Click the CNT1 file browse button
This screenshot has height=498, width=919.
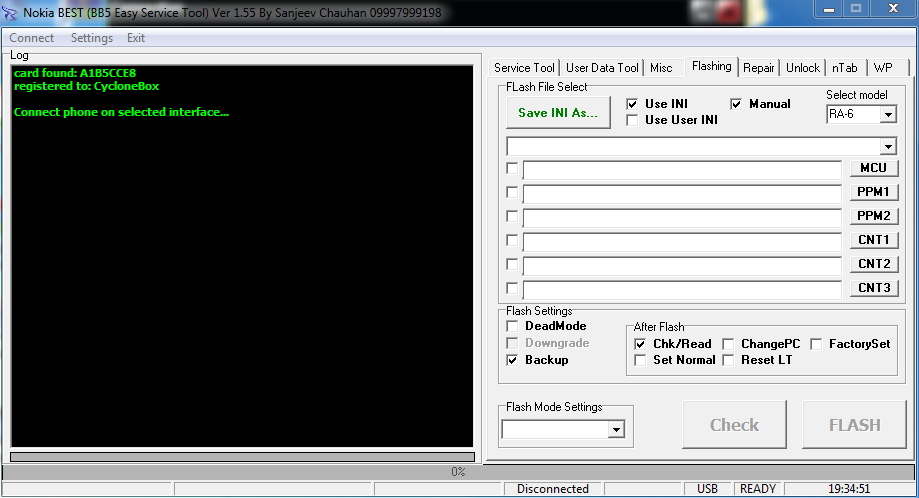pos(874,240)
